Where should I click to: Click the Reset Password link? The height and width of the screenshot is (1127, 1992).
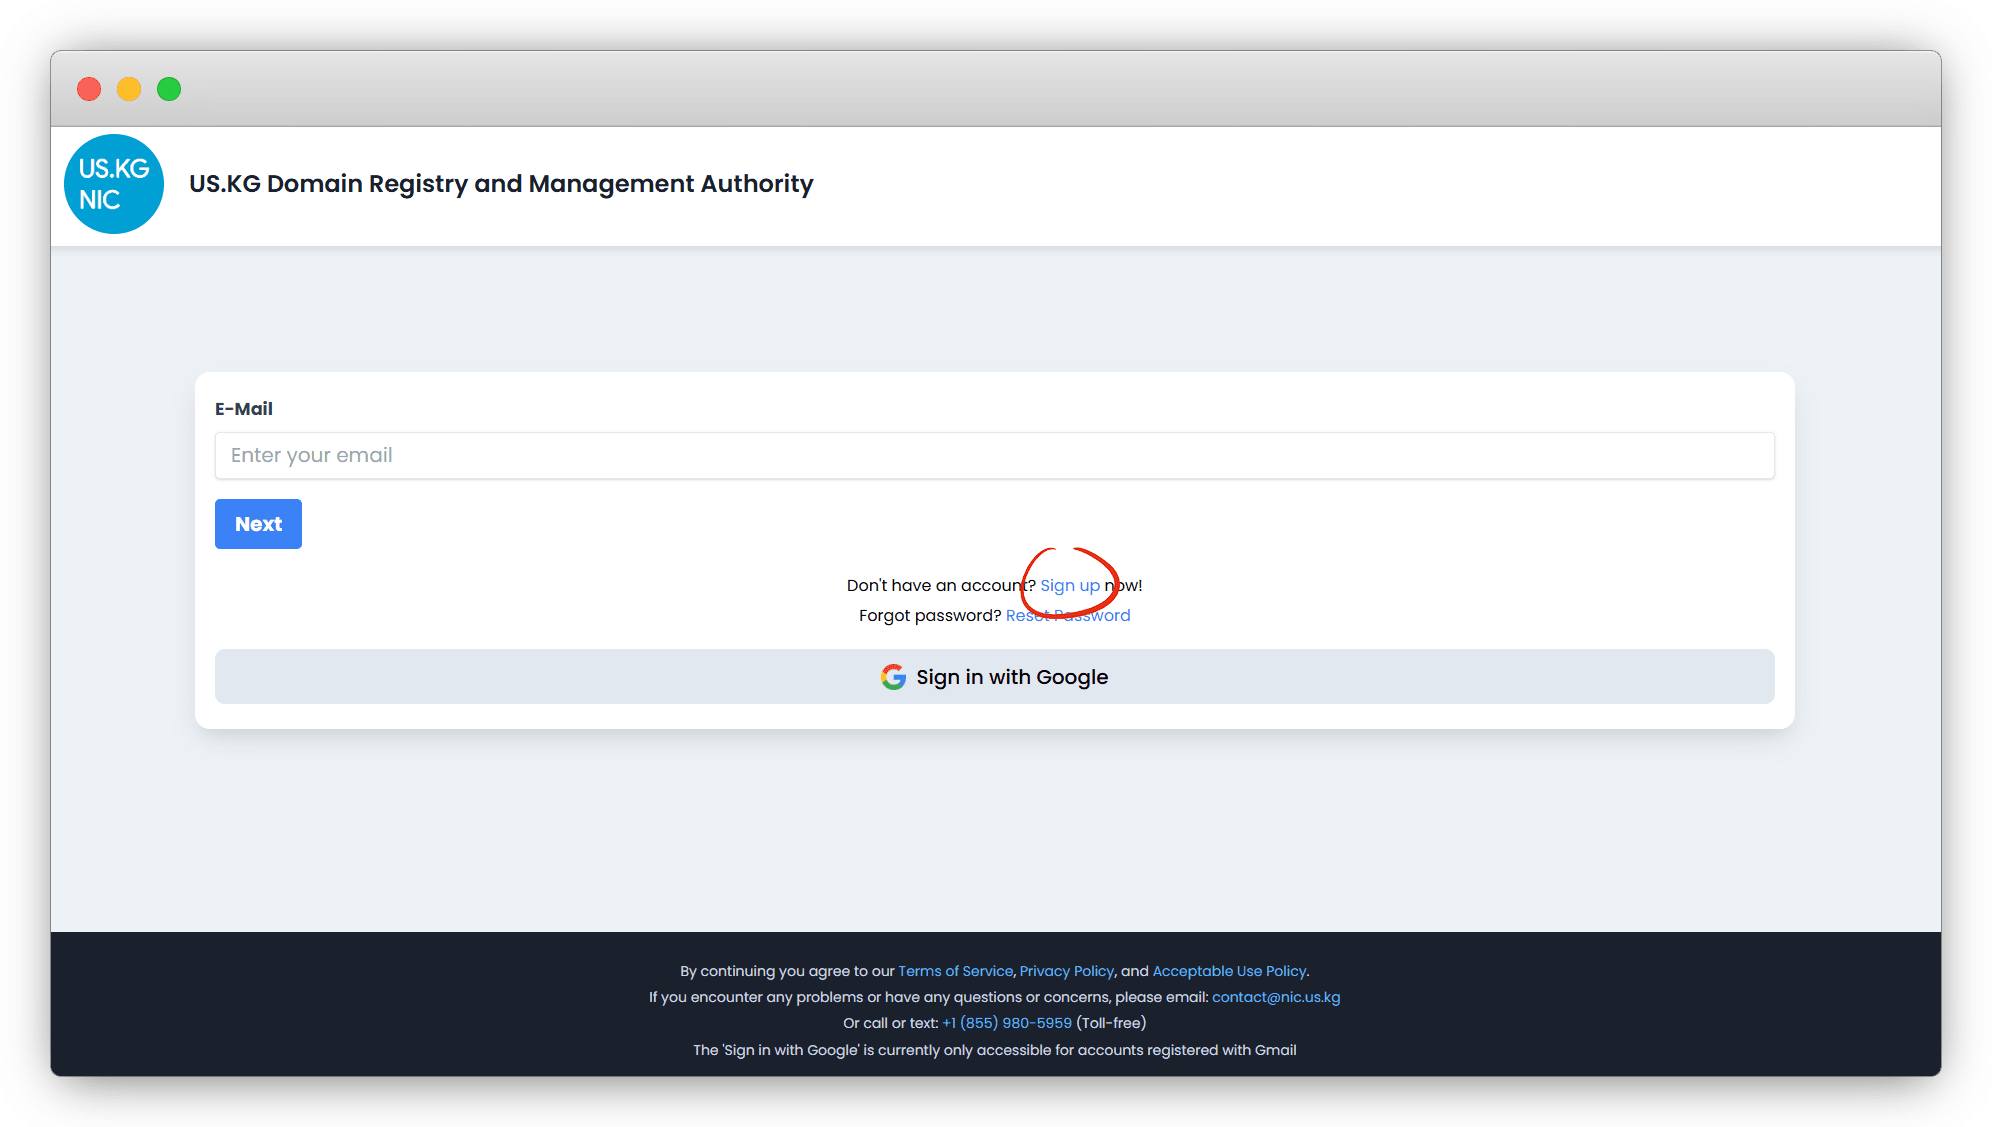(x=1067, y=616)
